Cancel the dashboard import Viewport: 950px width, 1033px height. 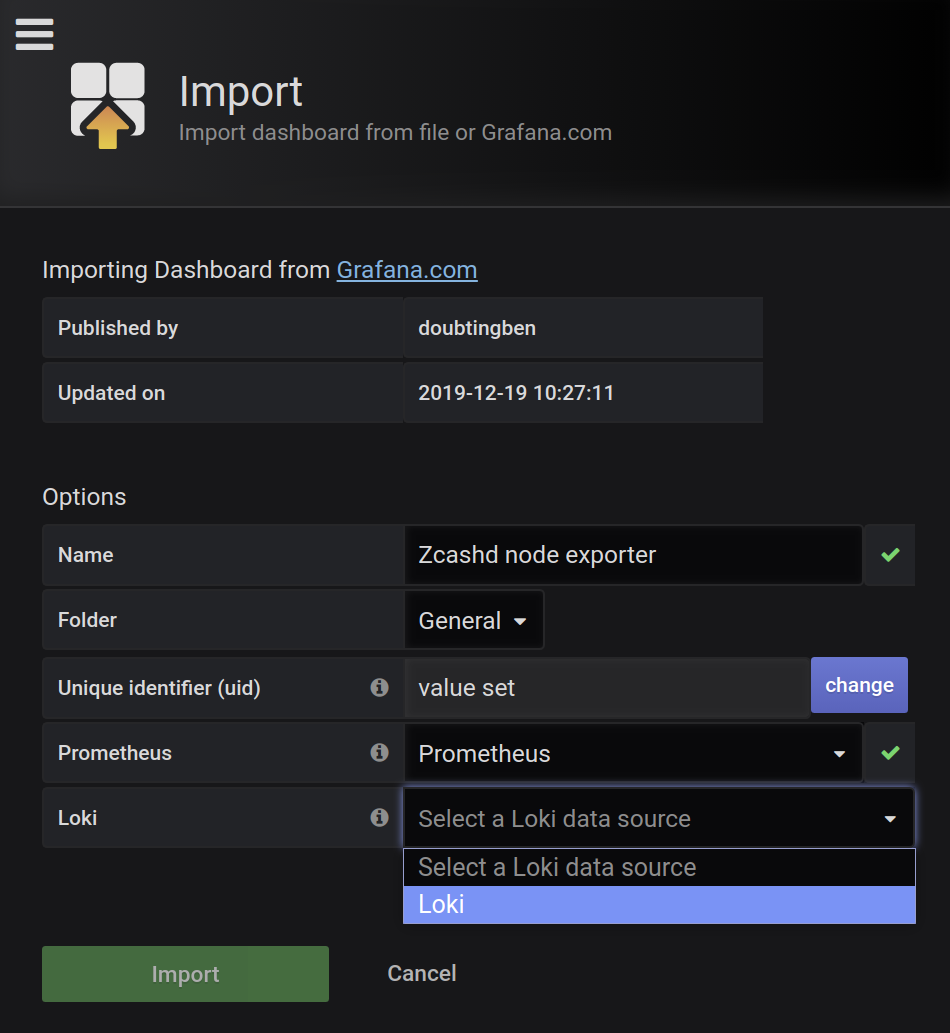422,973
